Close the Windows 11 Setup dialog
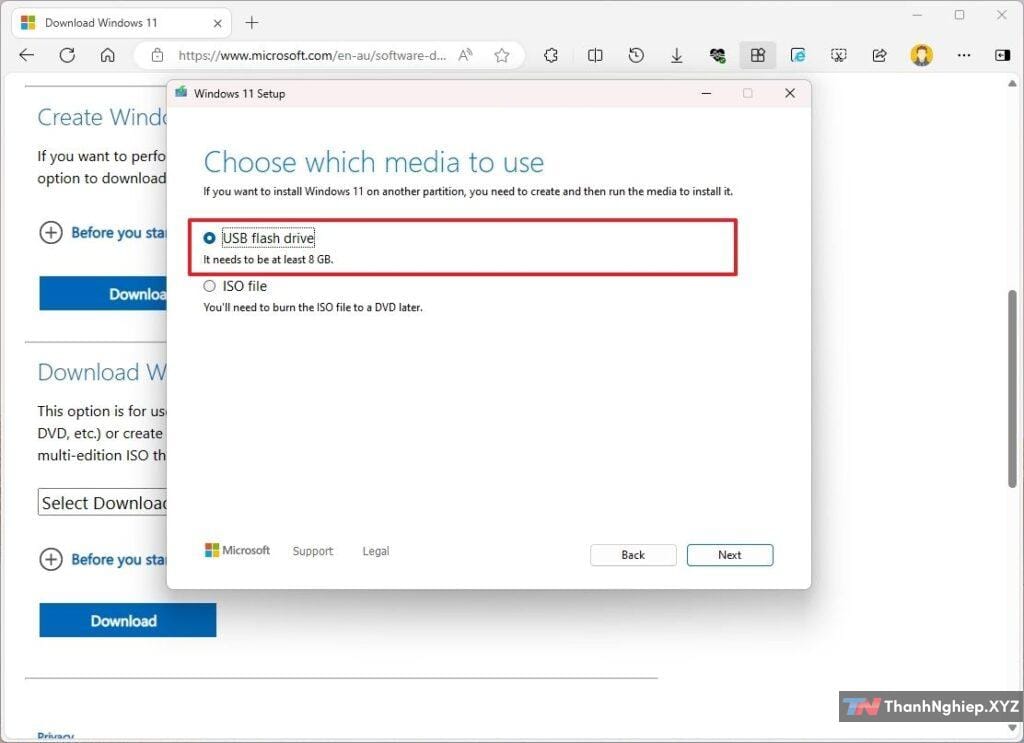Screen dimensions: 1024x743 click(x=790, y=93)
